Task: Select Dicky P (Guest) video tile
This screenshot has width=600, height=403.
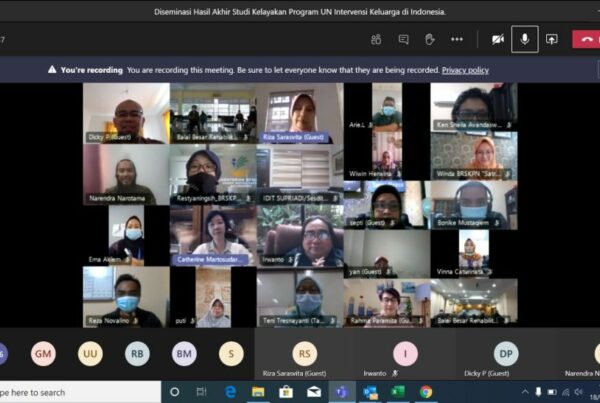Action: click(x=126, y=113)
